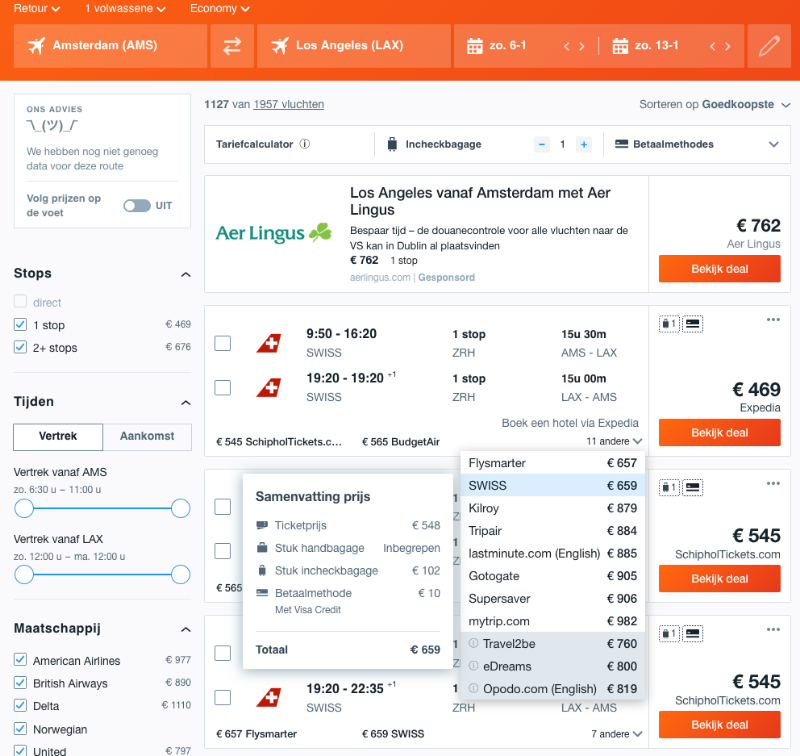
Task: Toggle the 'Volg prijzen op de voet' switch
Action: tap(136, 206)
